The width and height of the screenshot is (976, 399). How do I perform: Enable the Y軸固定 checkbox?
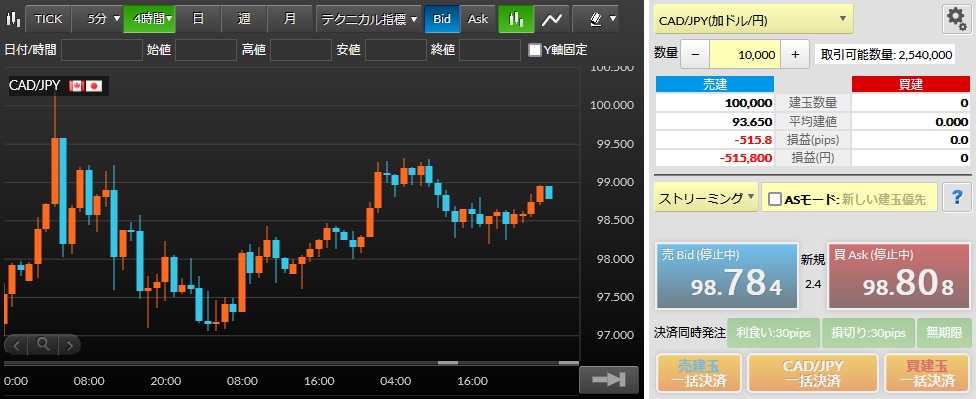535,50
